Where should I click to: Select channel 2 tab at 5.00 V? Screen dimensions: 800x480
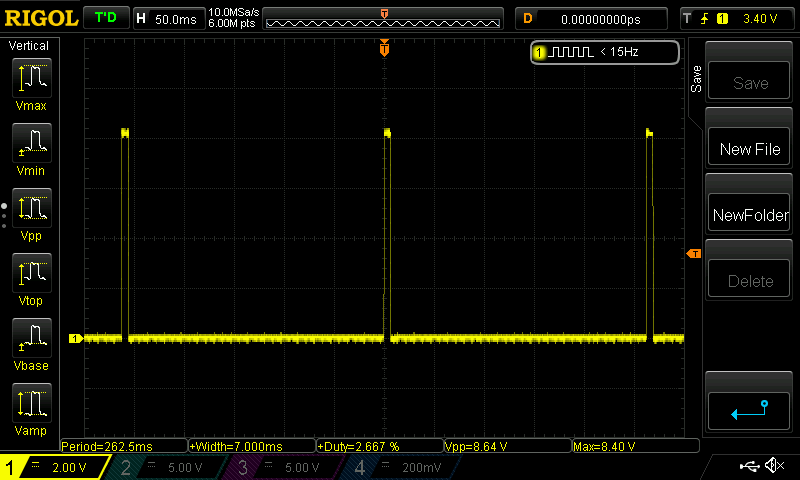[166, 467]
